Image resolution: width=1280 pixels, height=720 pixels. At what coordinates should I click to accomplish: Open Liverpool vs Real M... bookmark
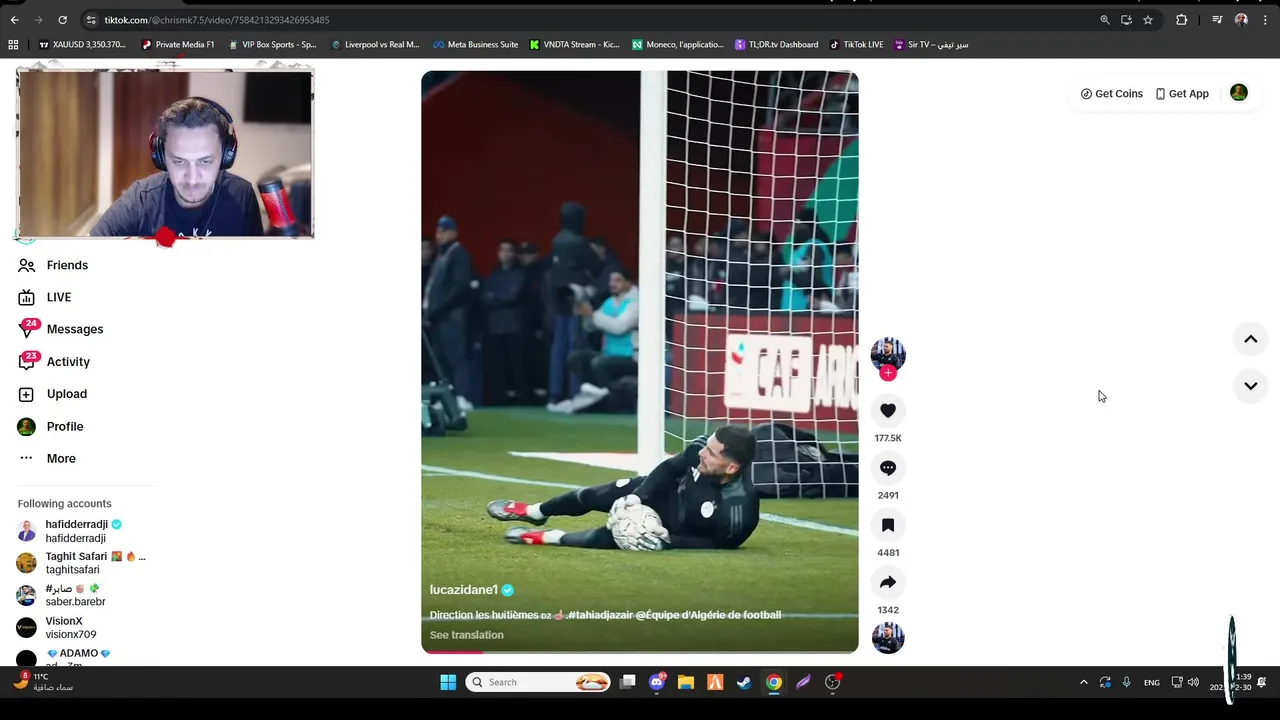click(375, 45)
